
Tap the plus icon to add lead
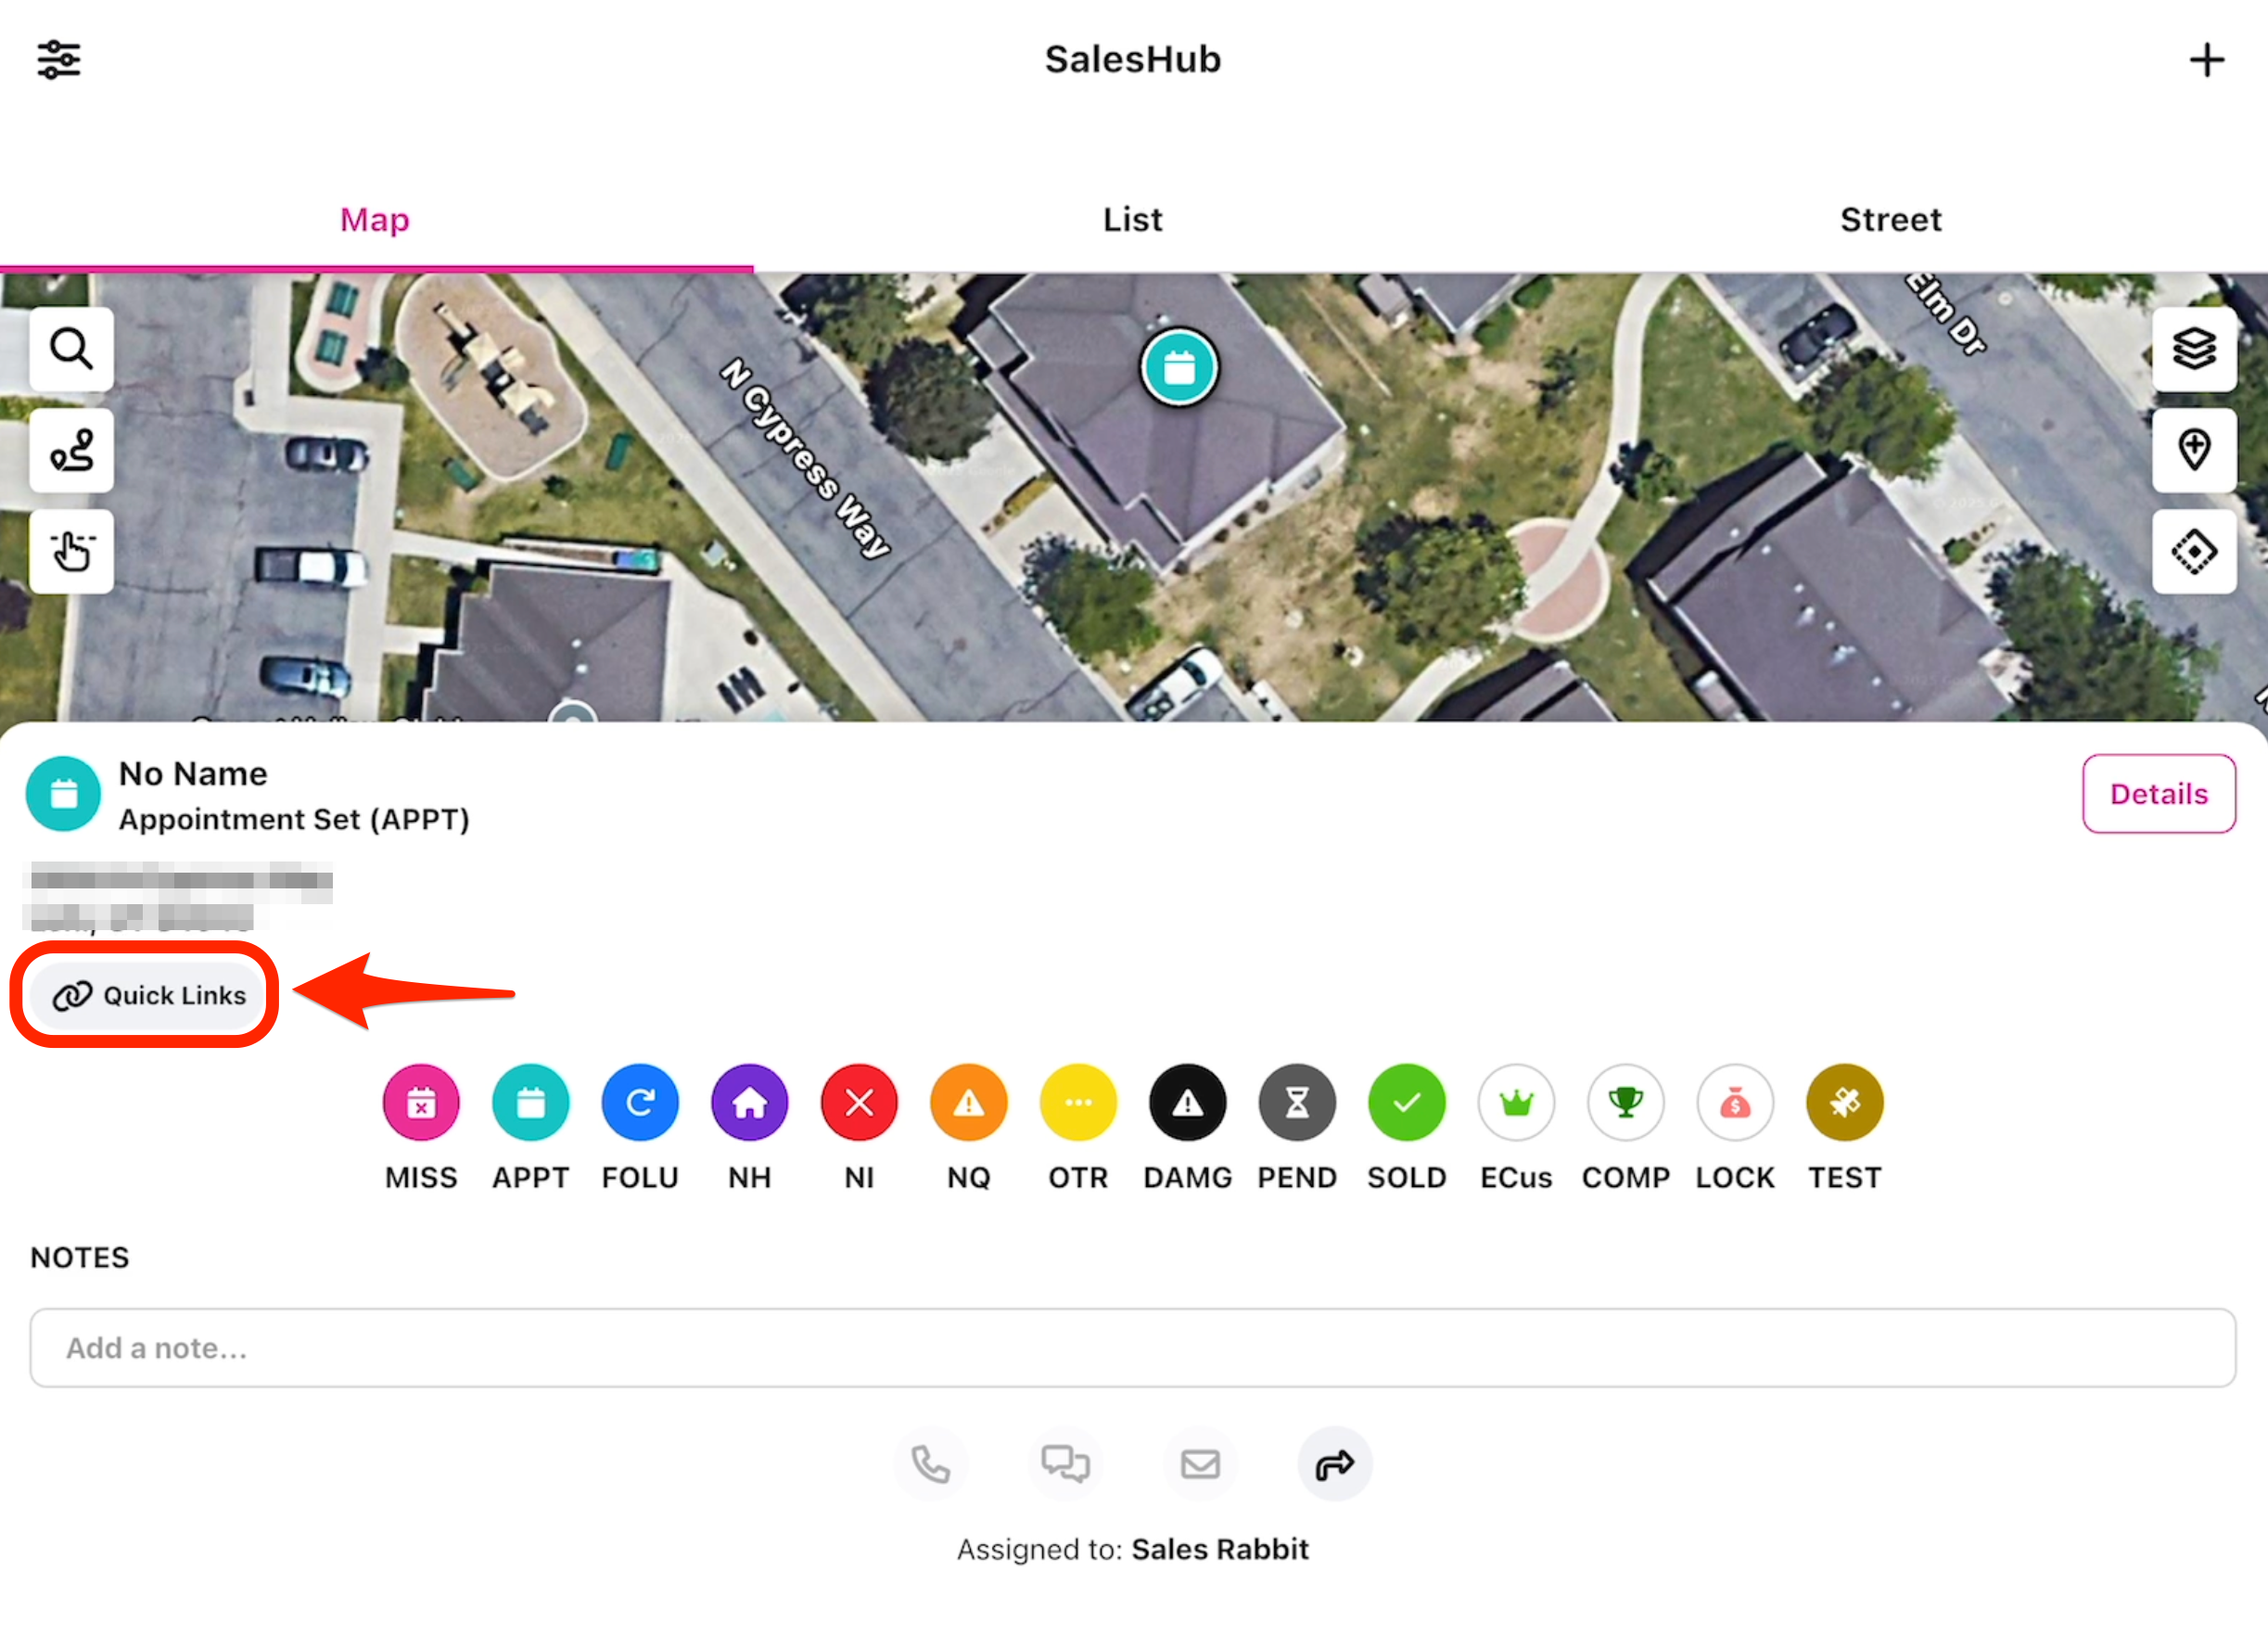(x=2206, y=60)
